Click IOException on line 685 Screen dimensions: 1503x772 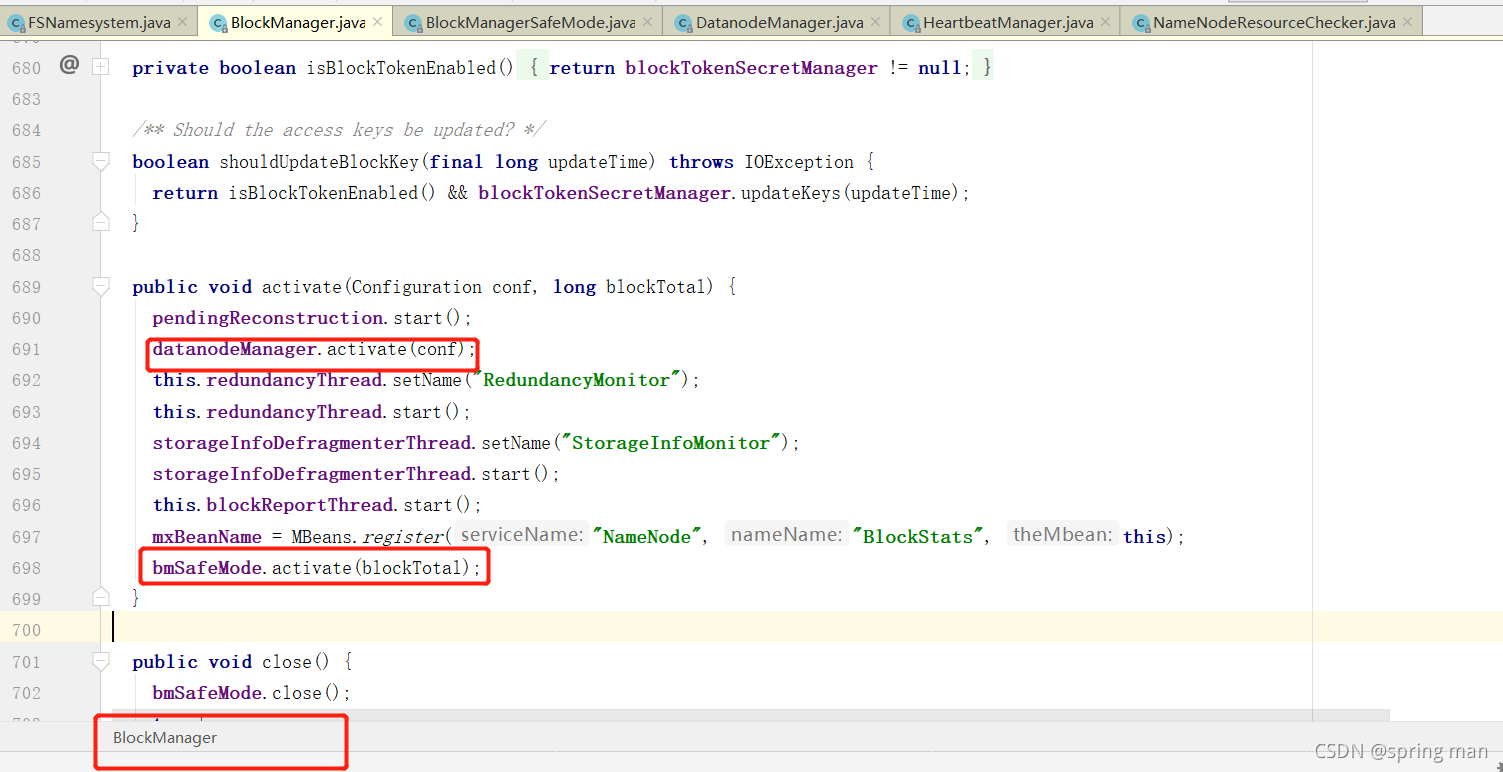click(x=798, y=162)
